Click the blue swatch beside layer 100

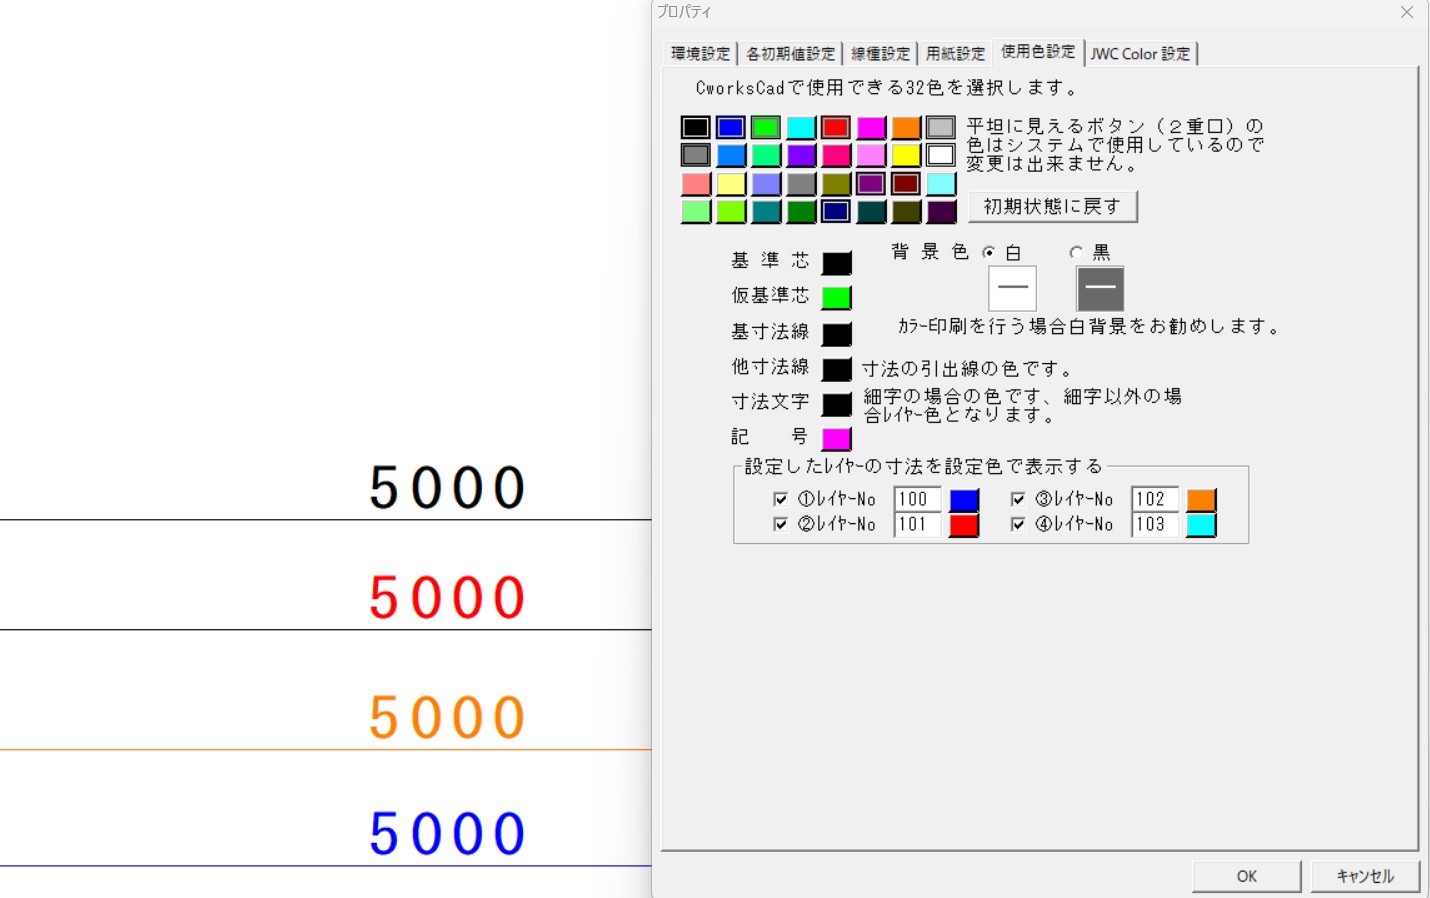click(x=964, y=500)
